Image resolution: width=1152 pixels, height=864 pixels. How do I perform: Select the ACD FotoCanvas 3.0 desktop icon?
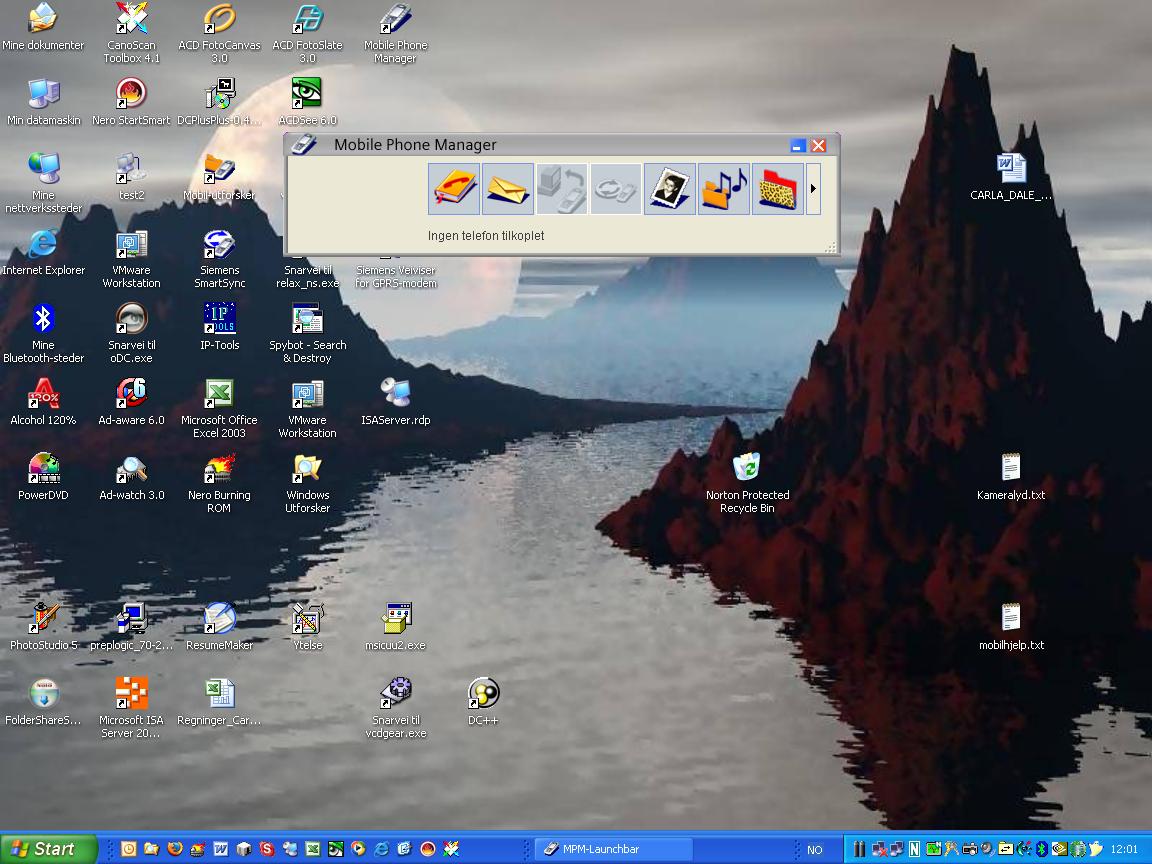(219, 33)
